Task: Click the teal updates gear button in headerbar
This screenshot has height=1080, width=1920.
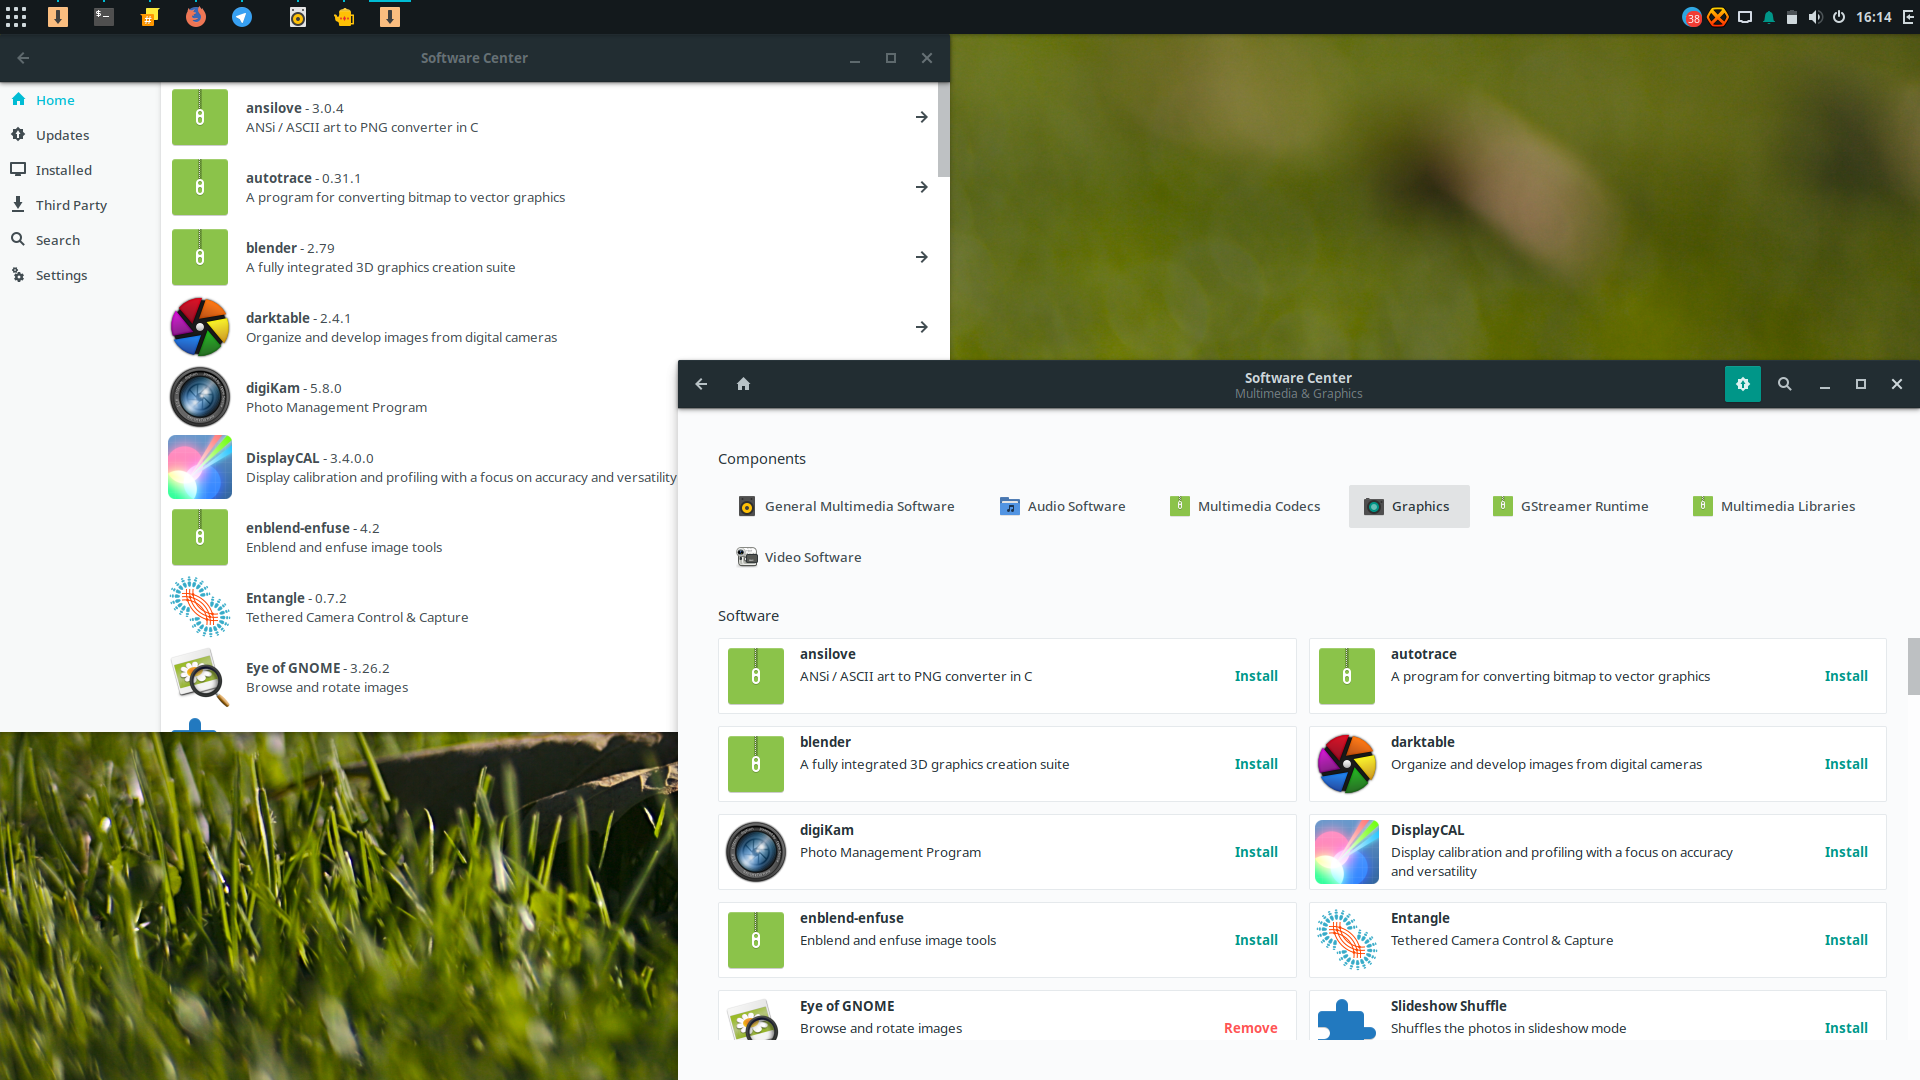Action: coord(1743,384)
